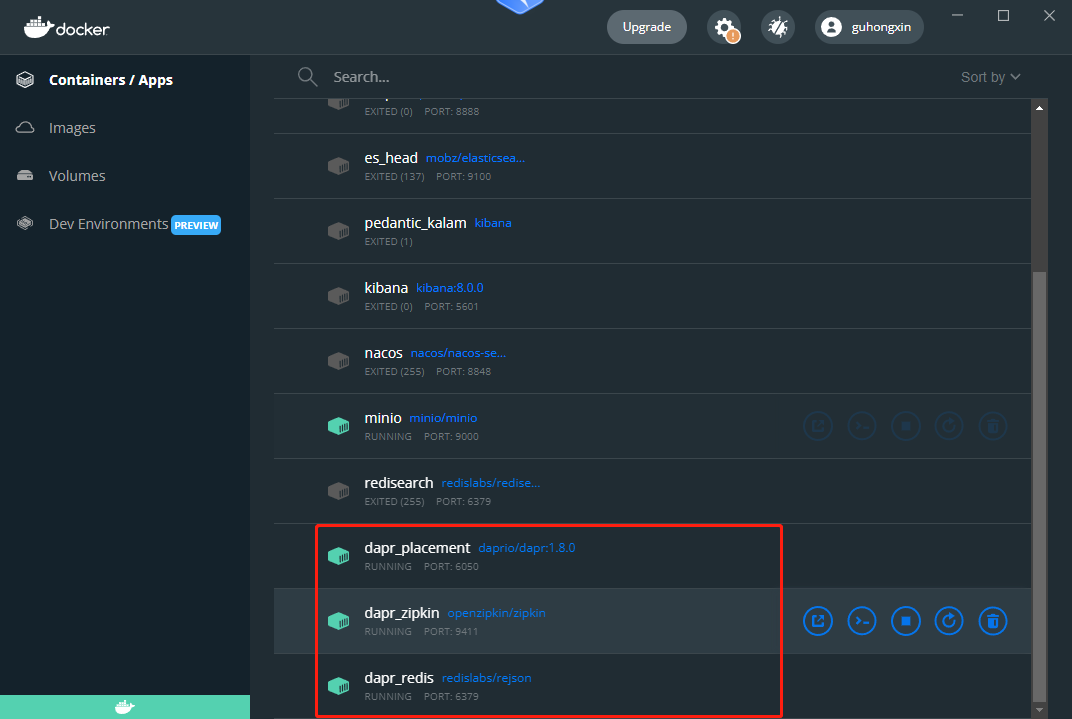Open CLI terminal for minio

(861, 426)
